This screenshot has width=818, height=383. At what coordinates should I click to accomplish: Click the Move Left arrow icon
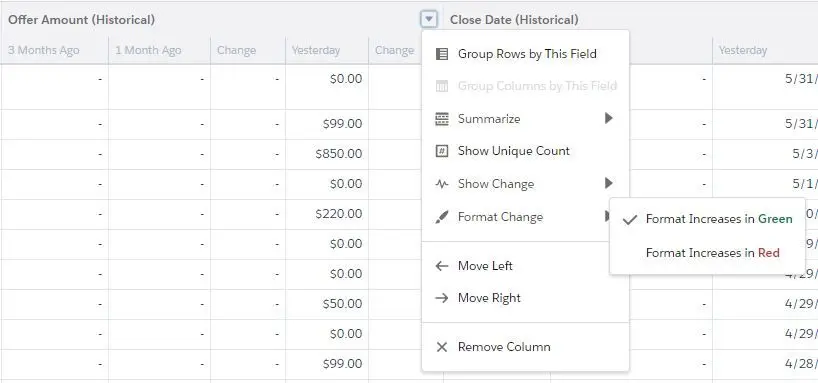coord(442,266)
